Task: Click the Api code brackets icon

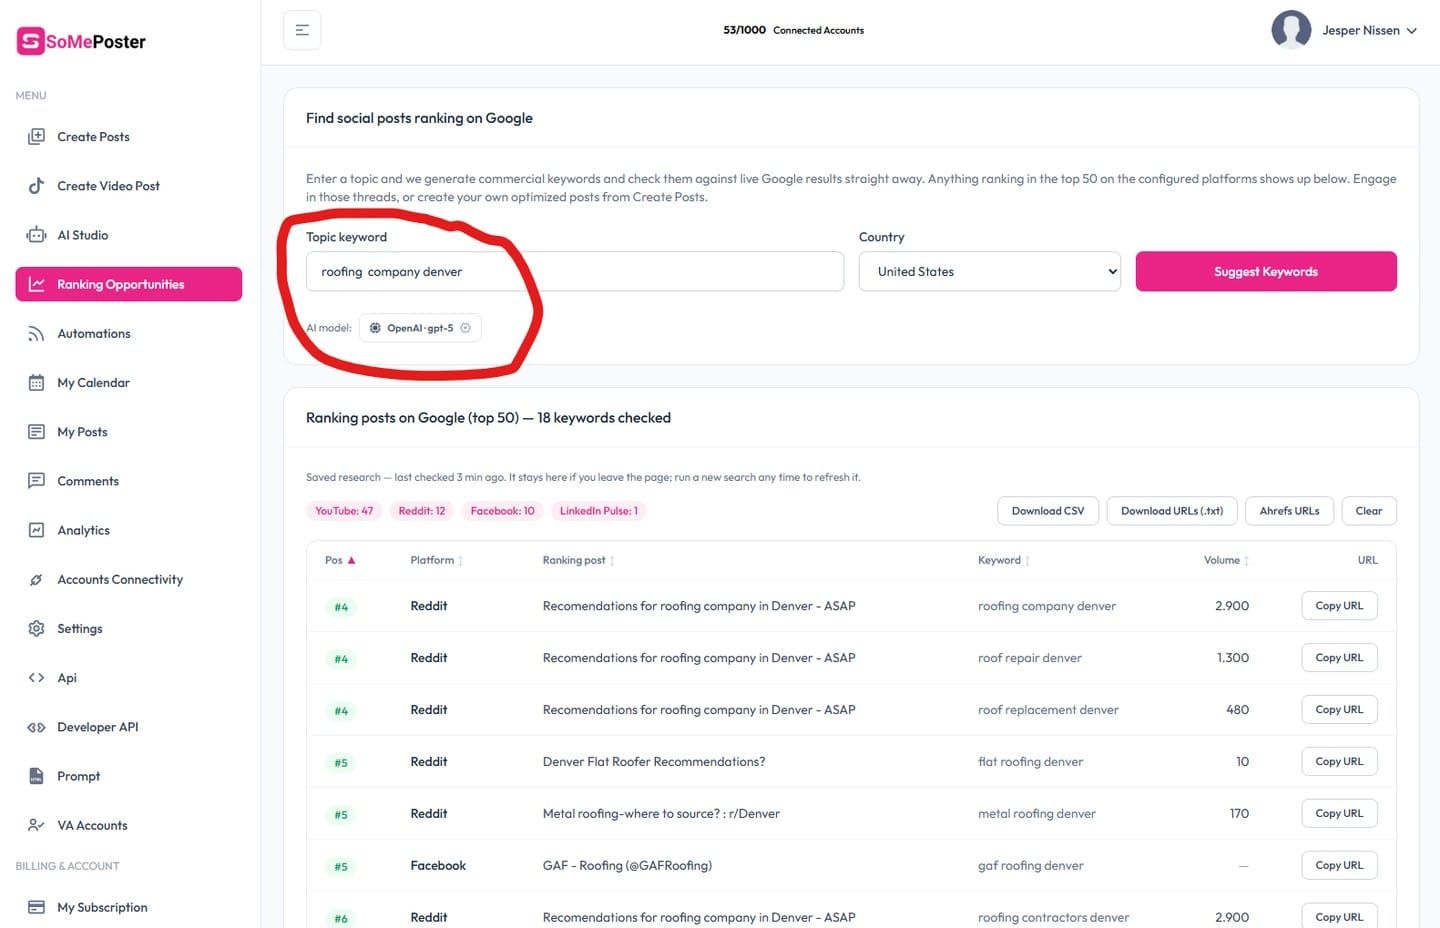Action: (x=36, y=678)
